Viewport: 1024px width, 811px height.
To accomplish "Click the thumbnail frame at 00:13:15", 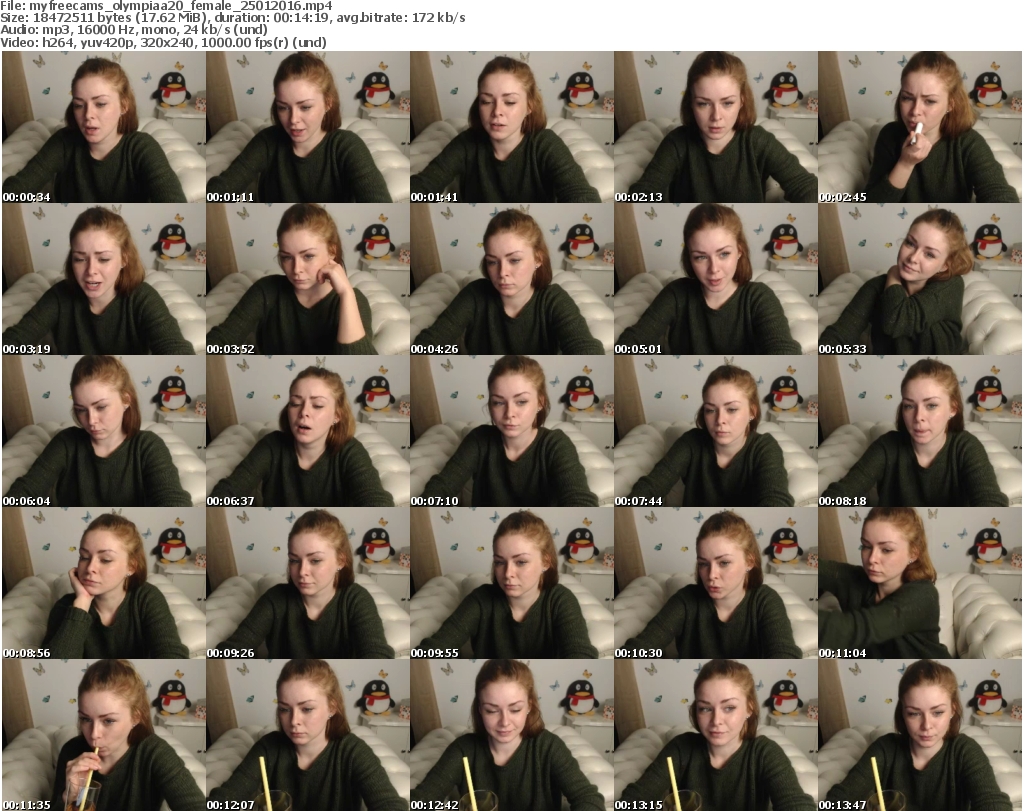I will (x=716, y=735).
